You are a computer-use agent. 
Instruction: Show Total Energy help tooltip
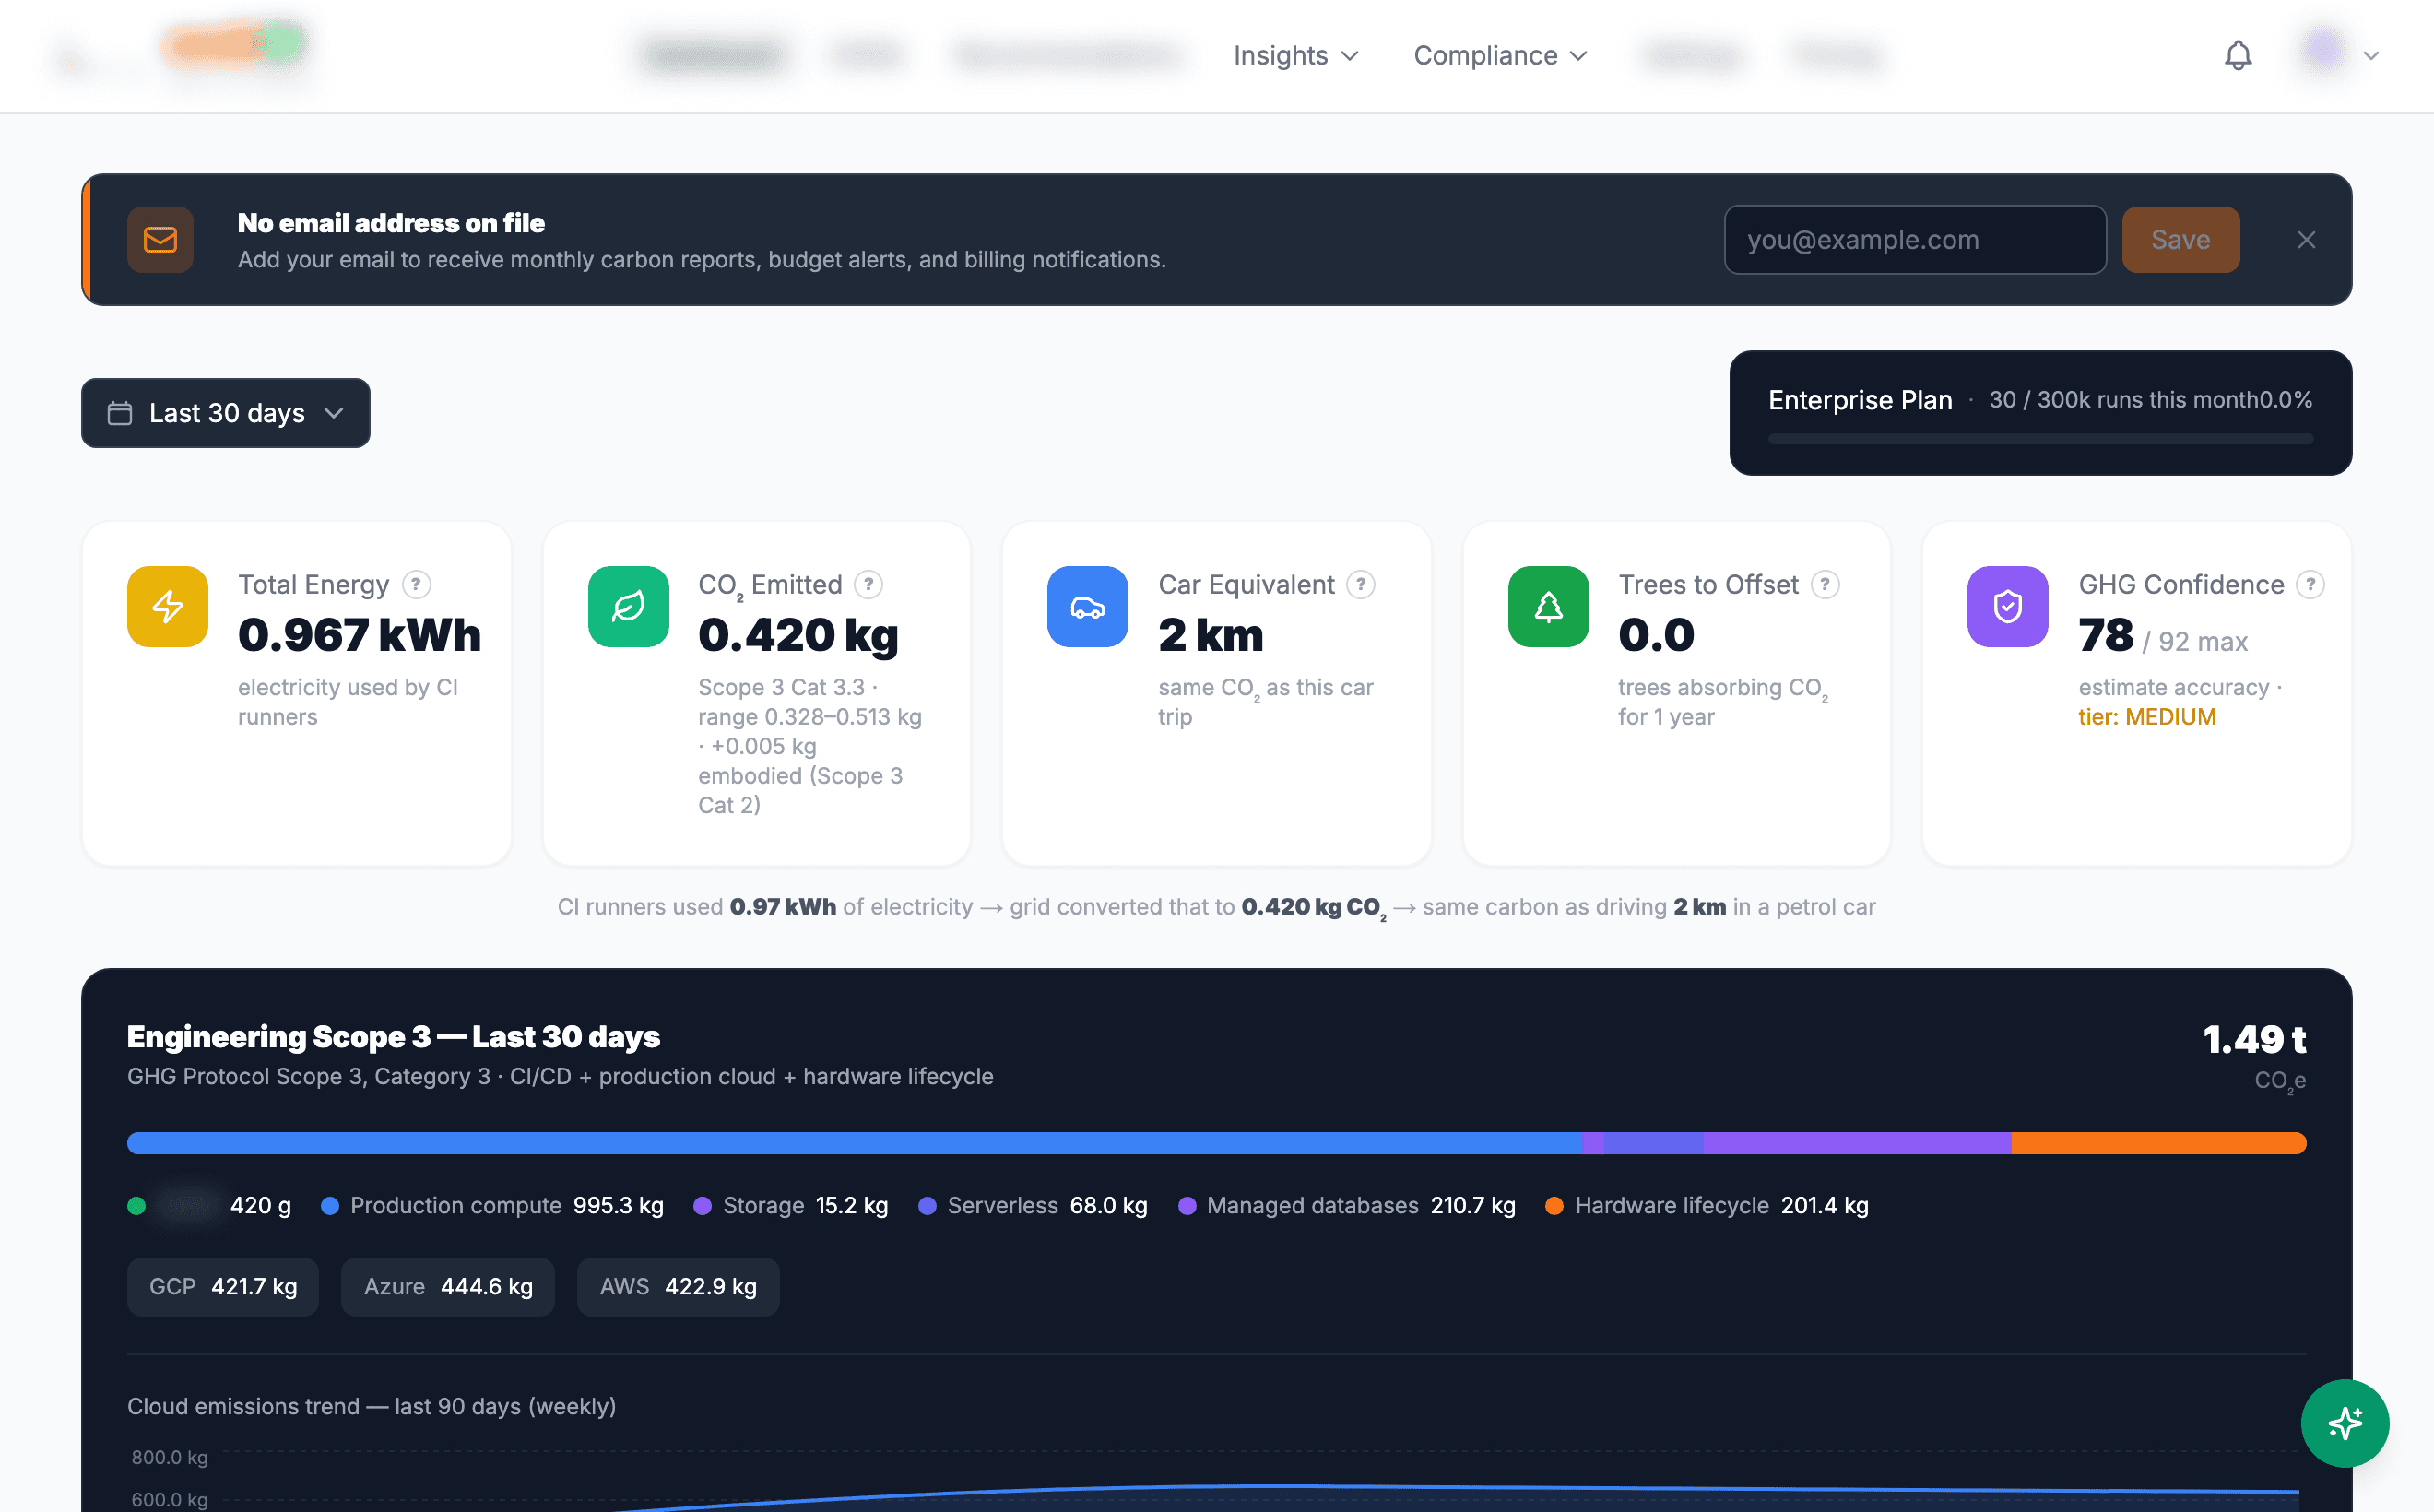[416, 584]
